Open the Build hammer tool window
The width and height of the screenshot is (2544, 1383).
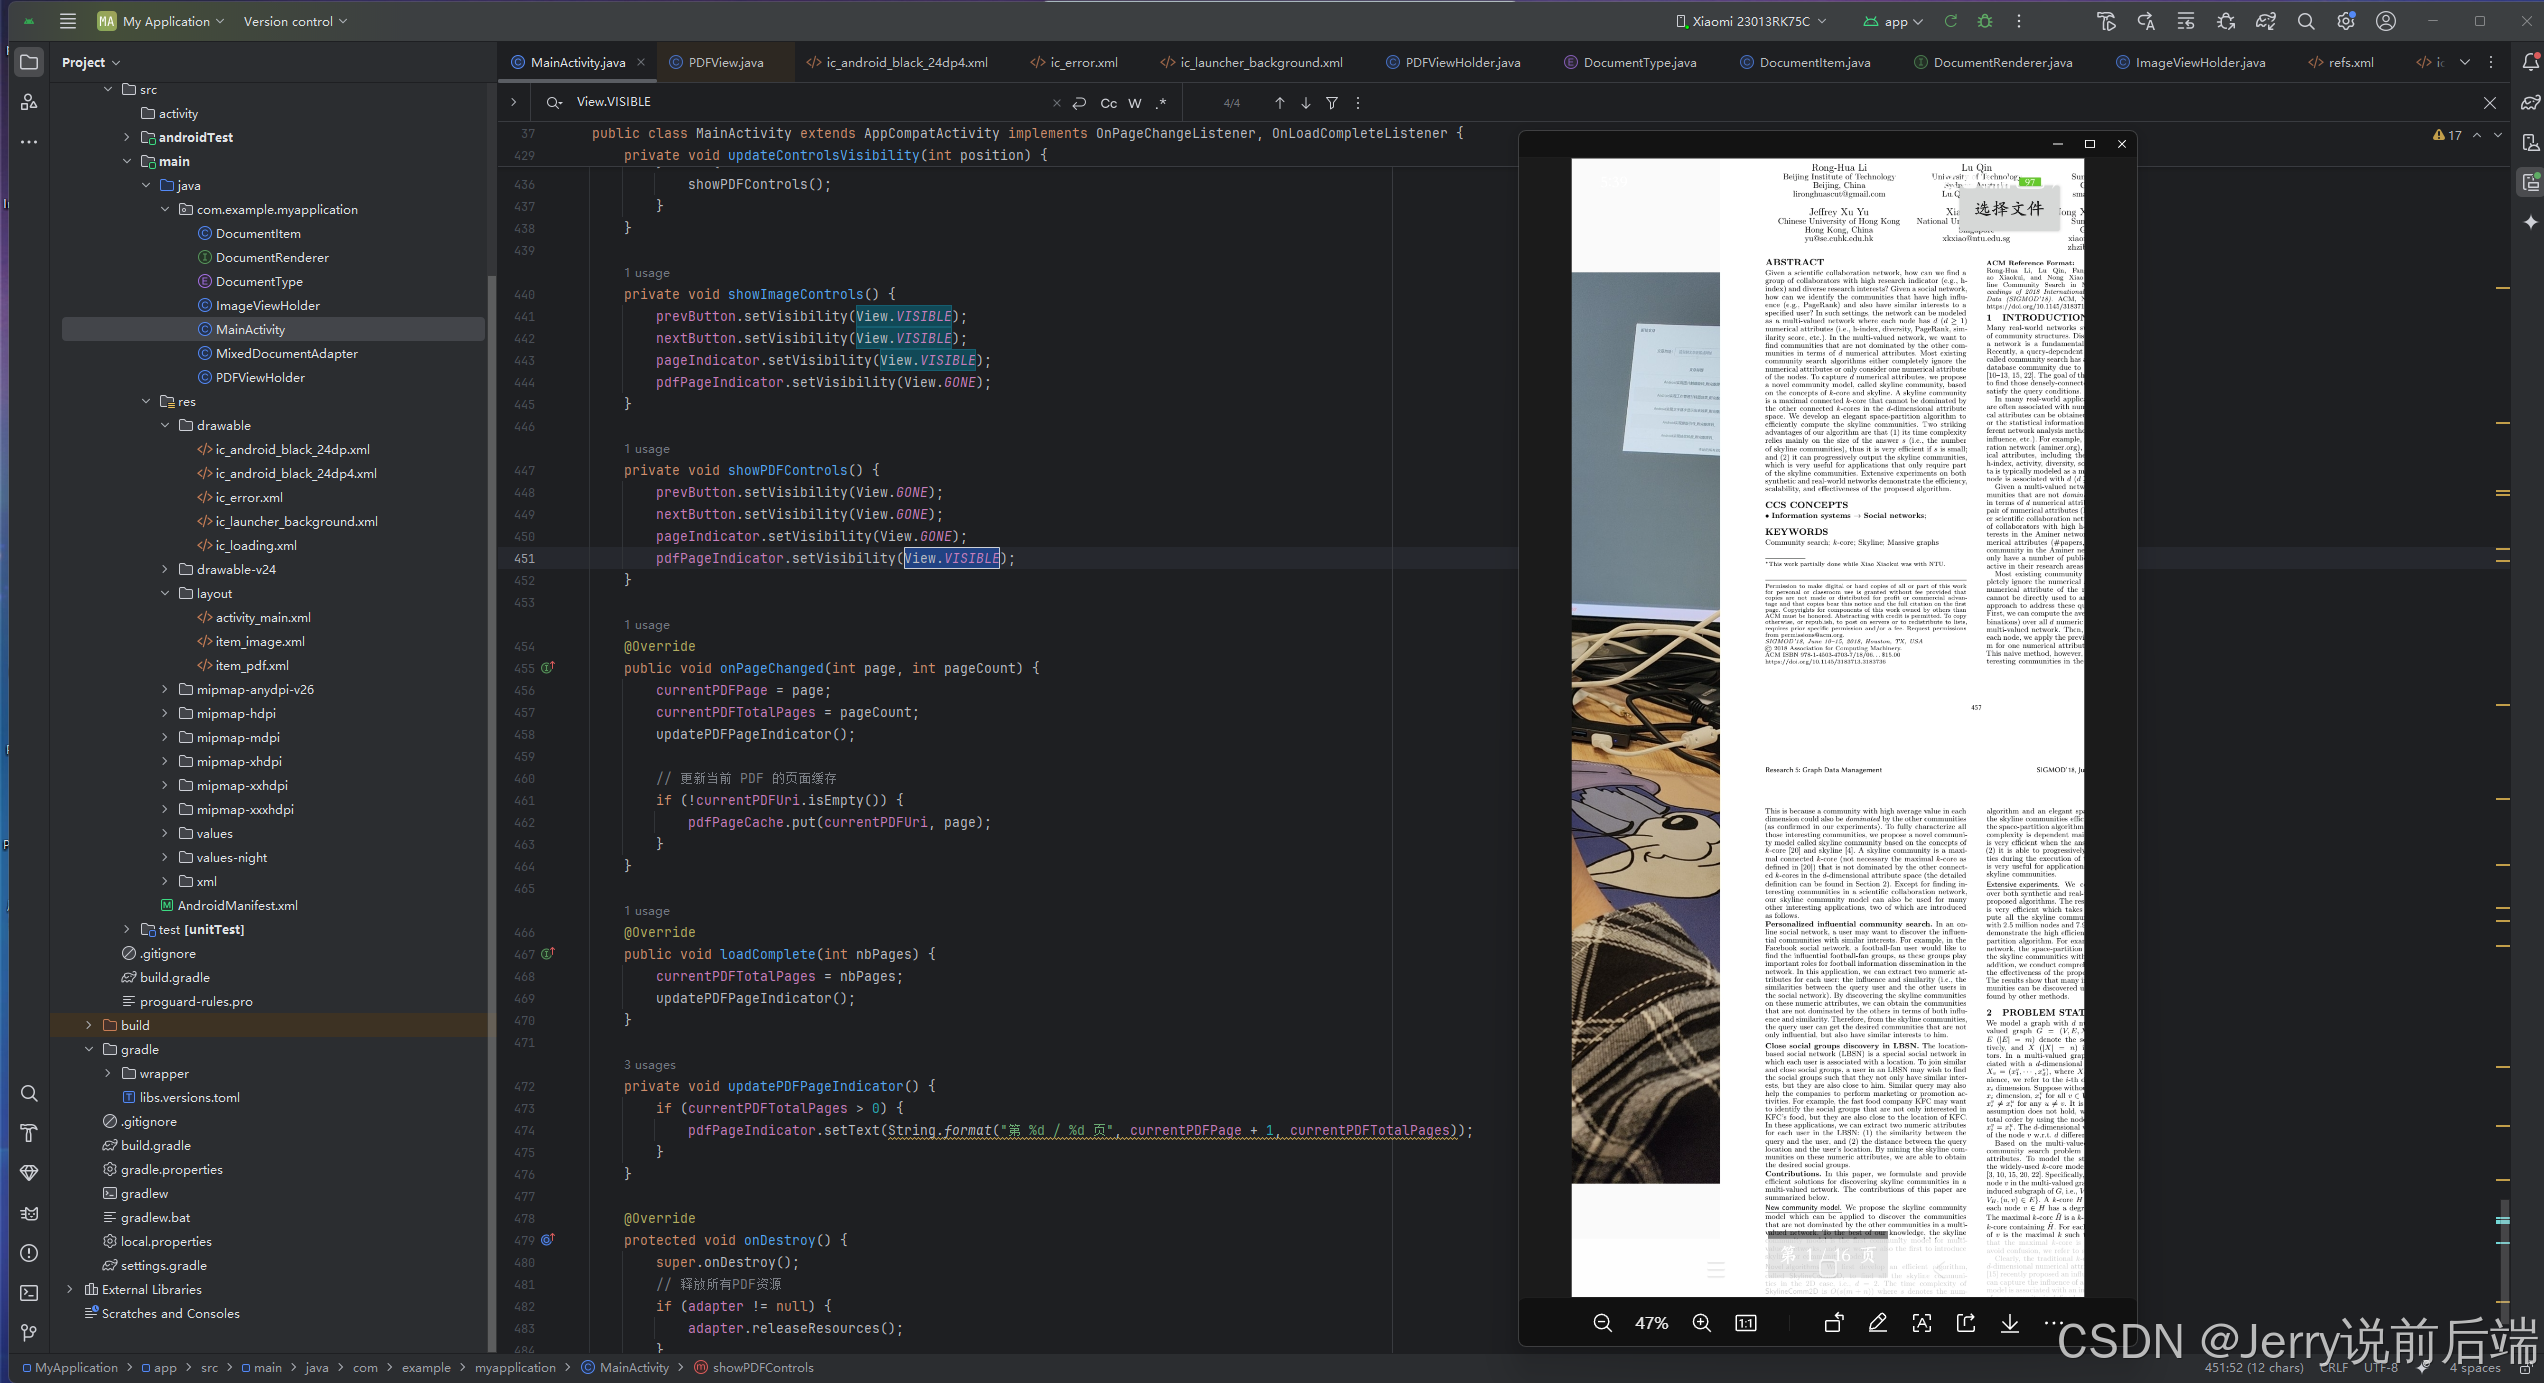click(x=29, y=1133)
